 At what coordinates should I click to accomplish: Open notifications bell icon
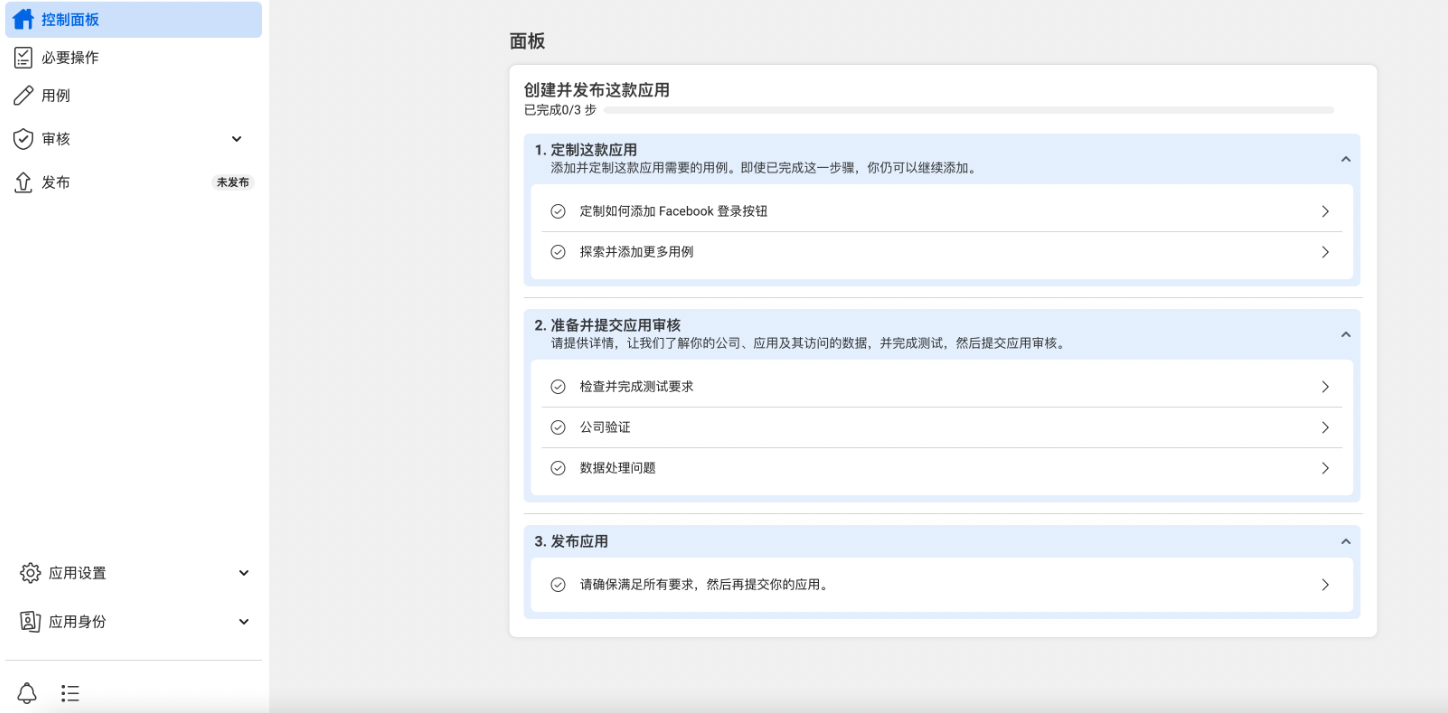[x=27, y=693]
